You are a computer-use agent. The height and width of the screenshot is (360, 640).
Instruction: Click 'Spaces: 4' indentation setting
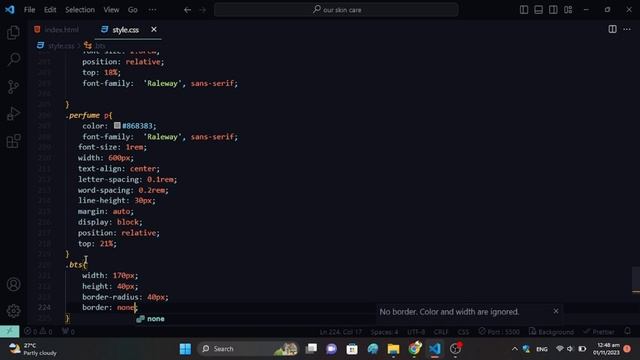click(384, 332)
